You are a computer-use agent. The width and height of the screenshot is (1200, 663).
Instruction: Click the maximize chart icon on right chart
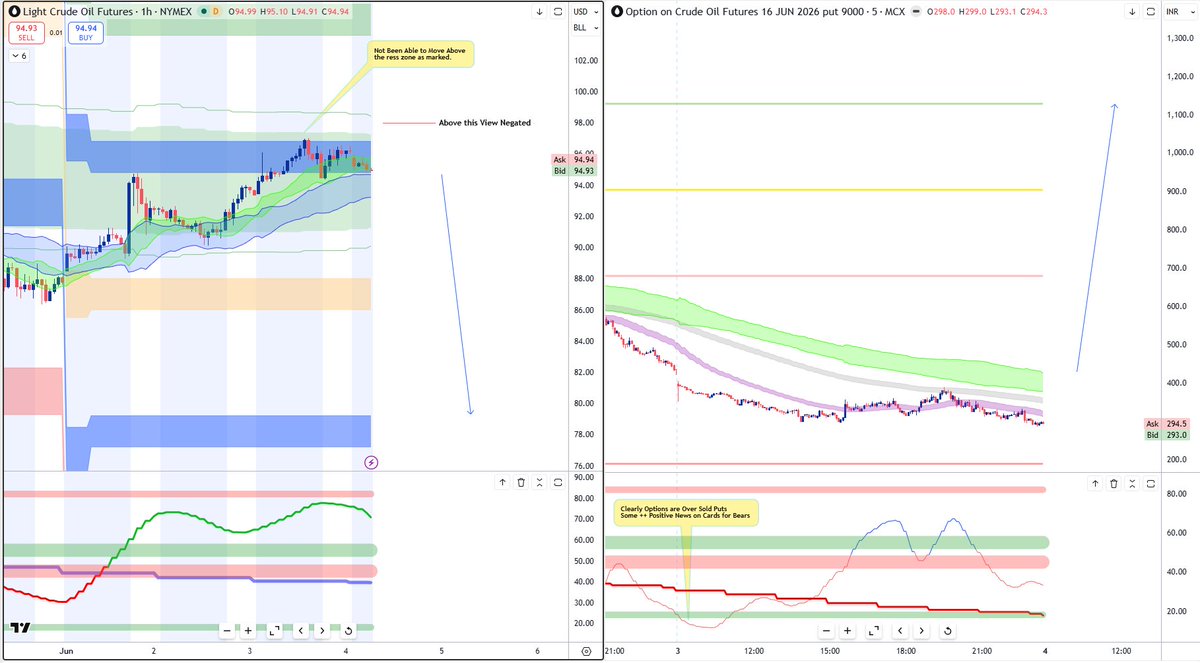pyautogui.click(x=1151, y=12)
